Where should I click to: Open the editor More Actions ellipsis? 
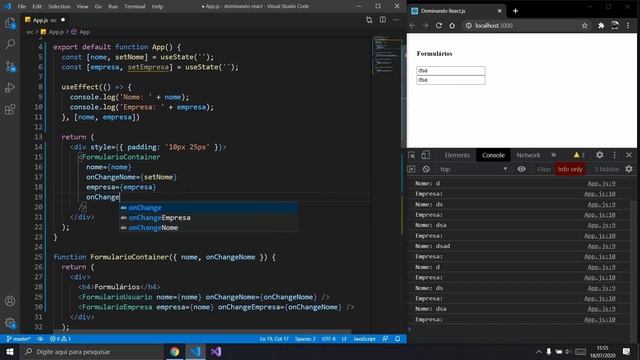(x=396, y=20)
